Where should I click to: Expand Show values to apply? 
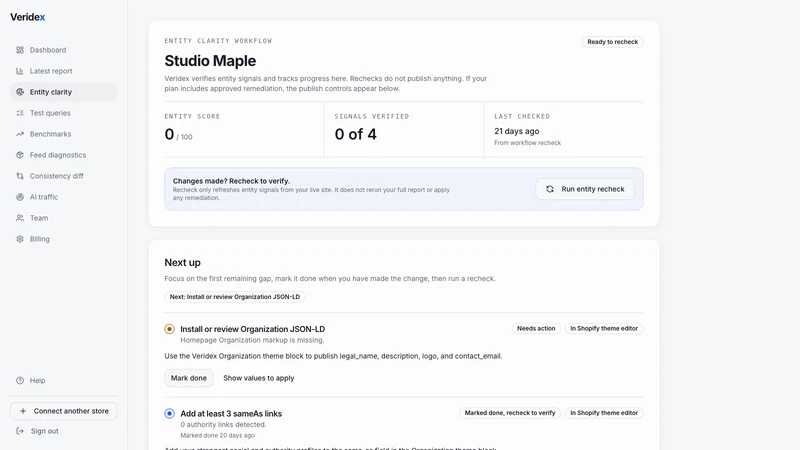(259, 378)
